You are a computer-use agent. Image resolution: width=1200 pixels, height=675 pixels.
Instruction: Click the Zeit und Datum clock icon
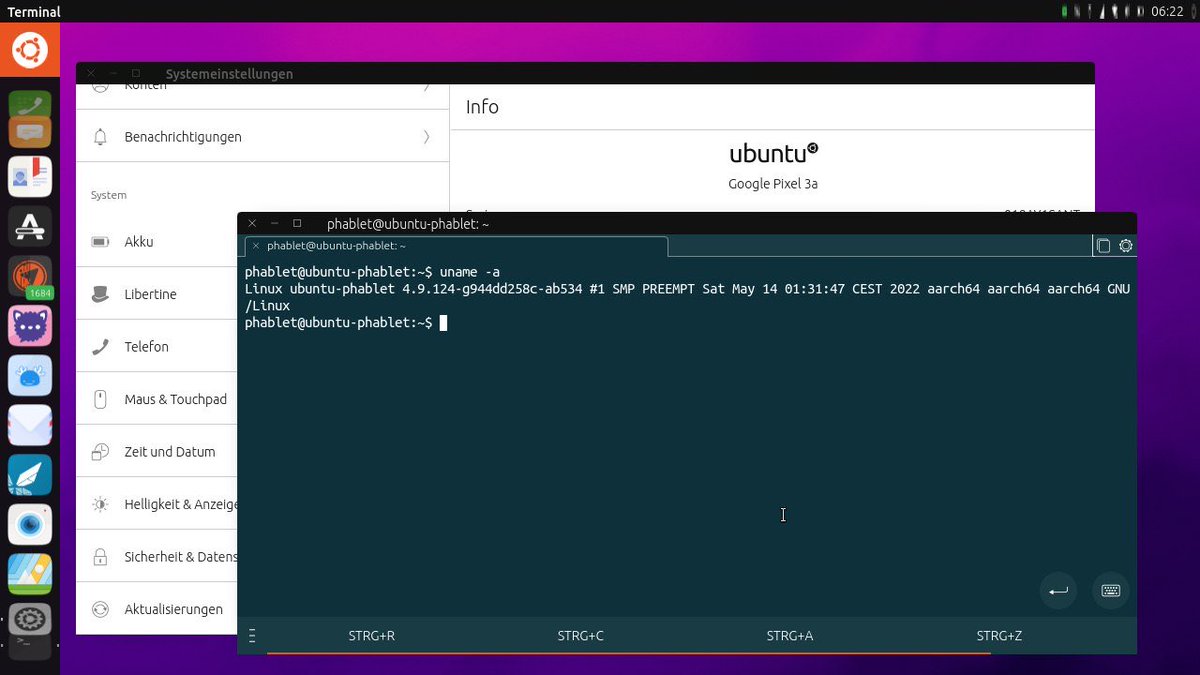tap(100, 452)
